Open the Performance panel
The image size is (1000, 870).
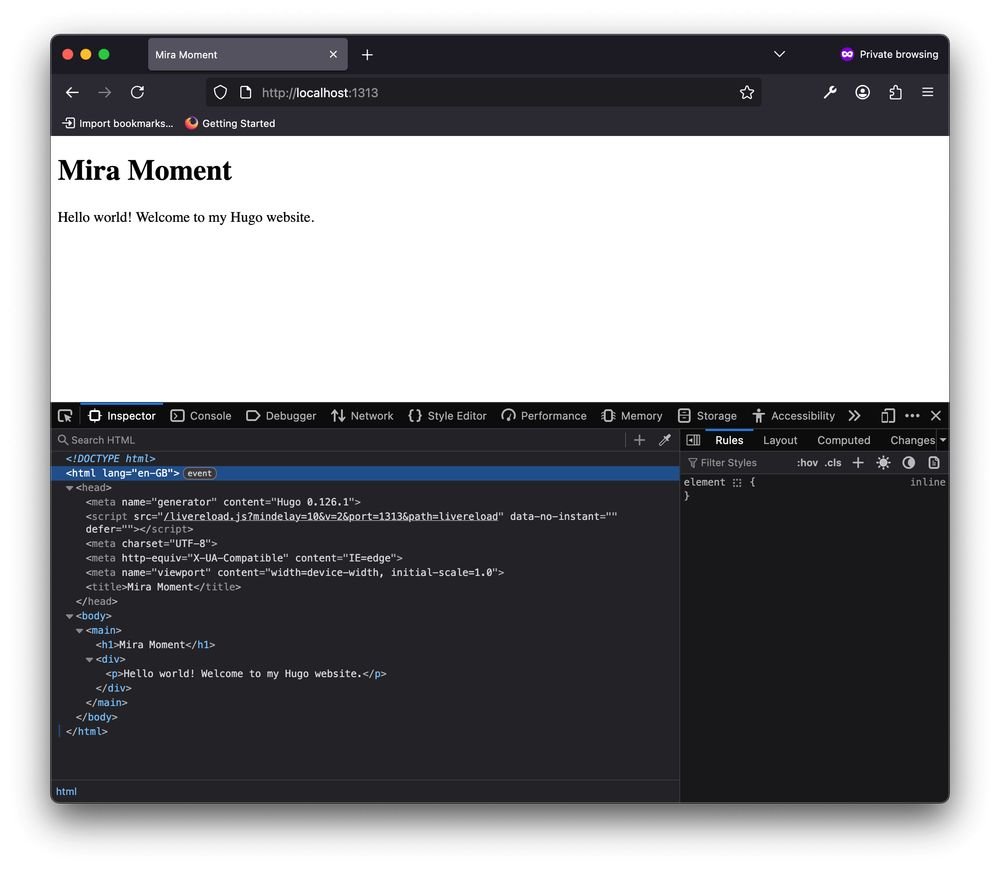click(x=544, y=416)
